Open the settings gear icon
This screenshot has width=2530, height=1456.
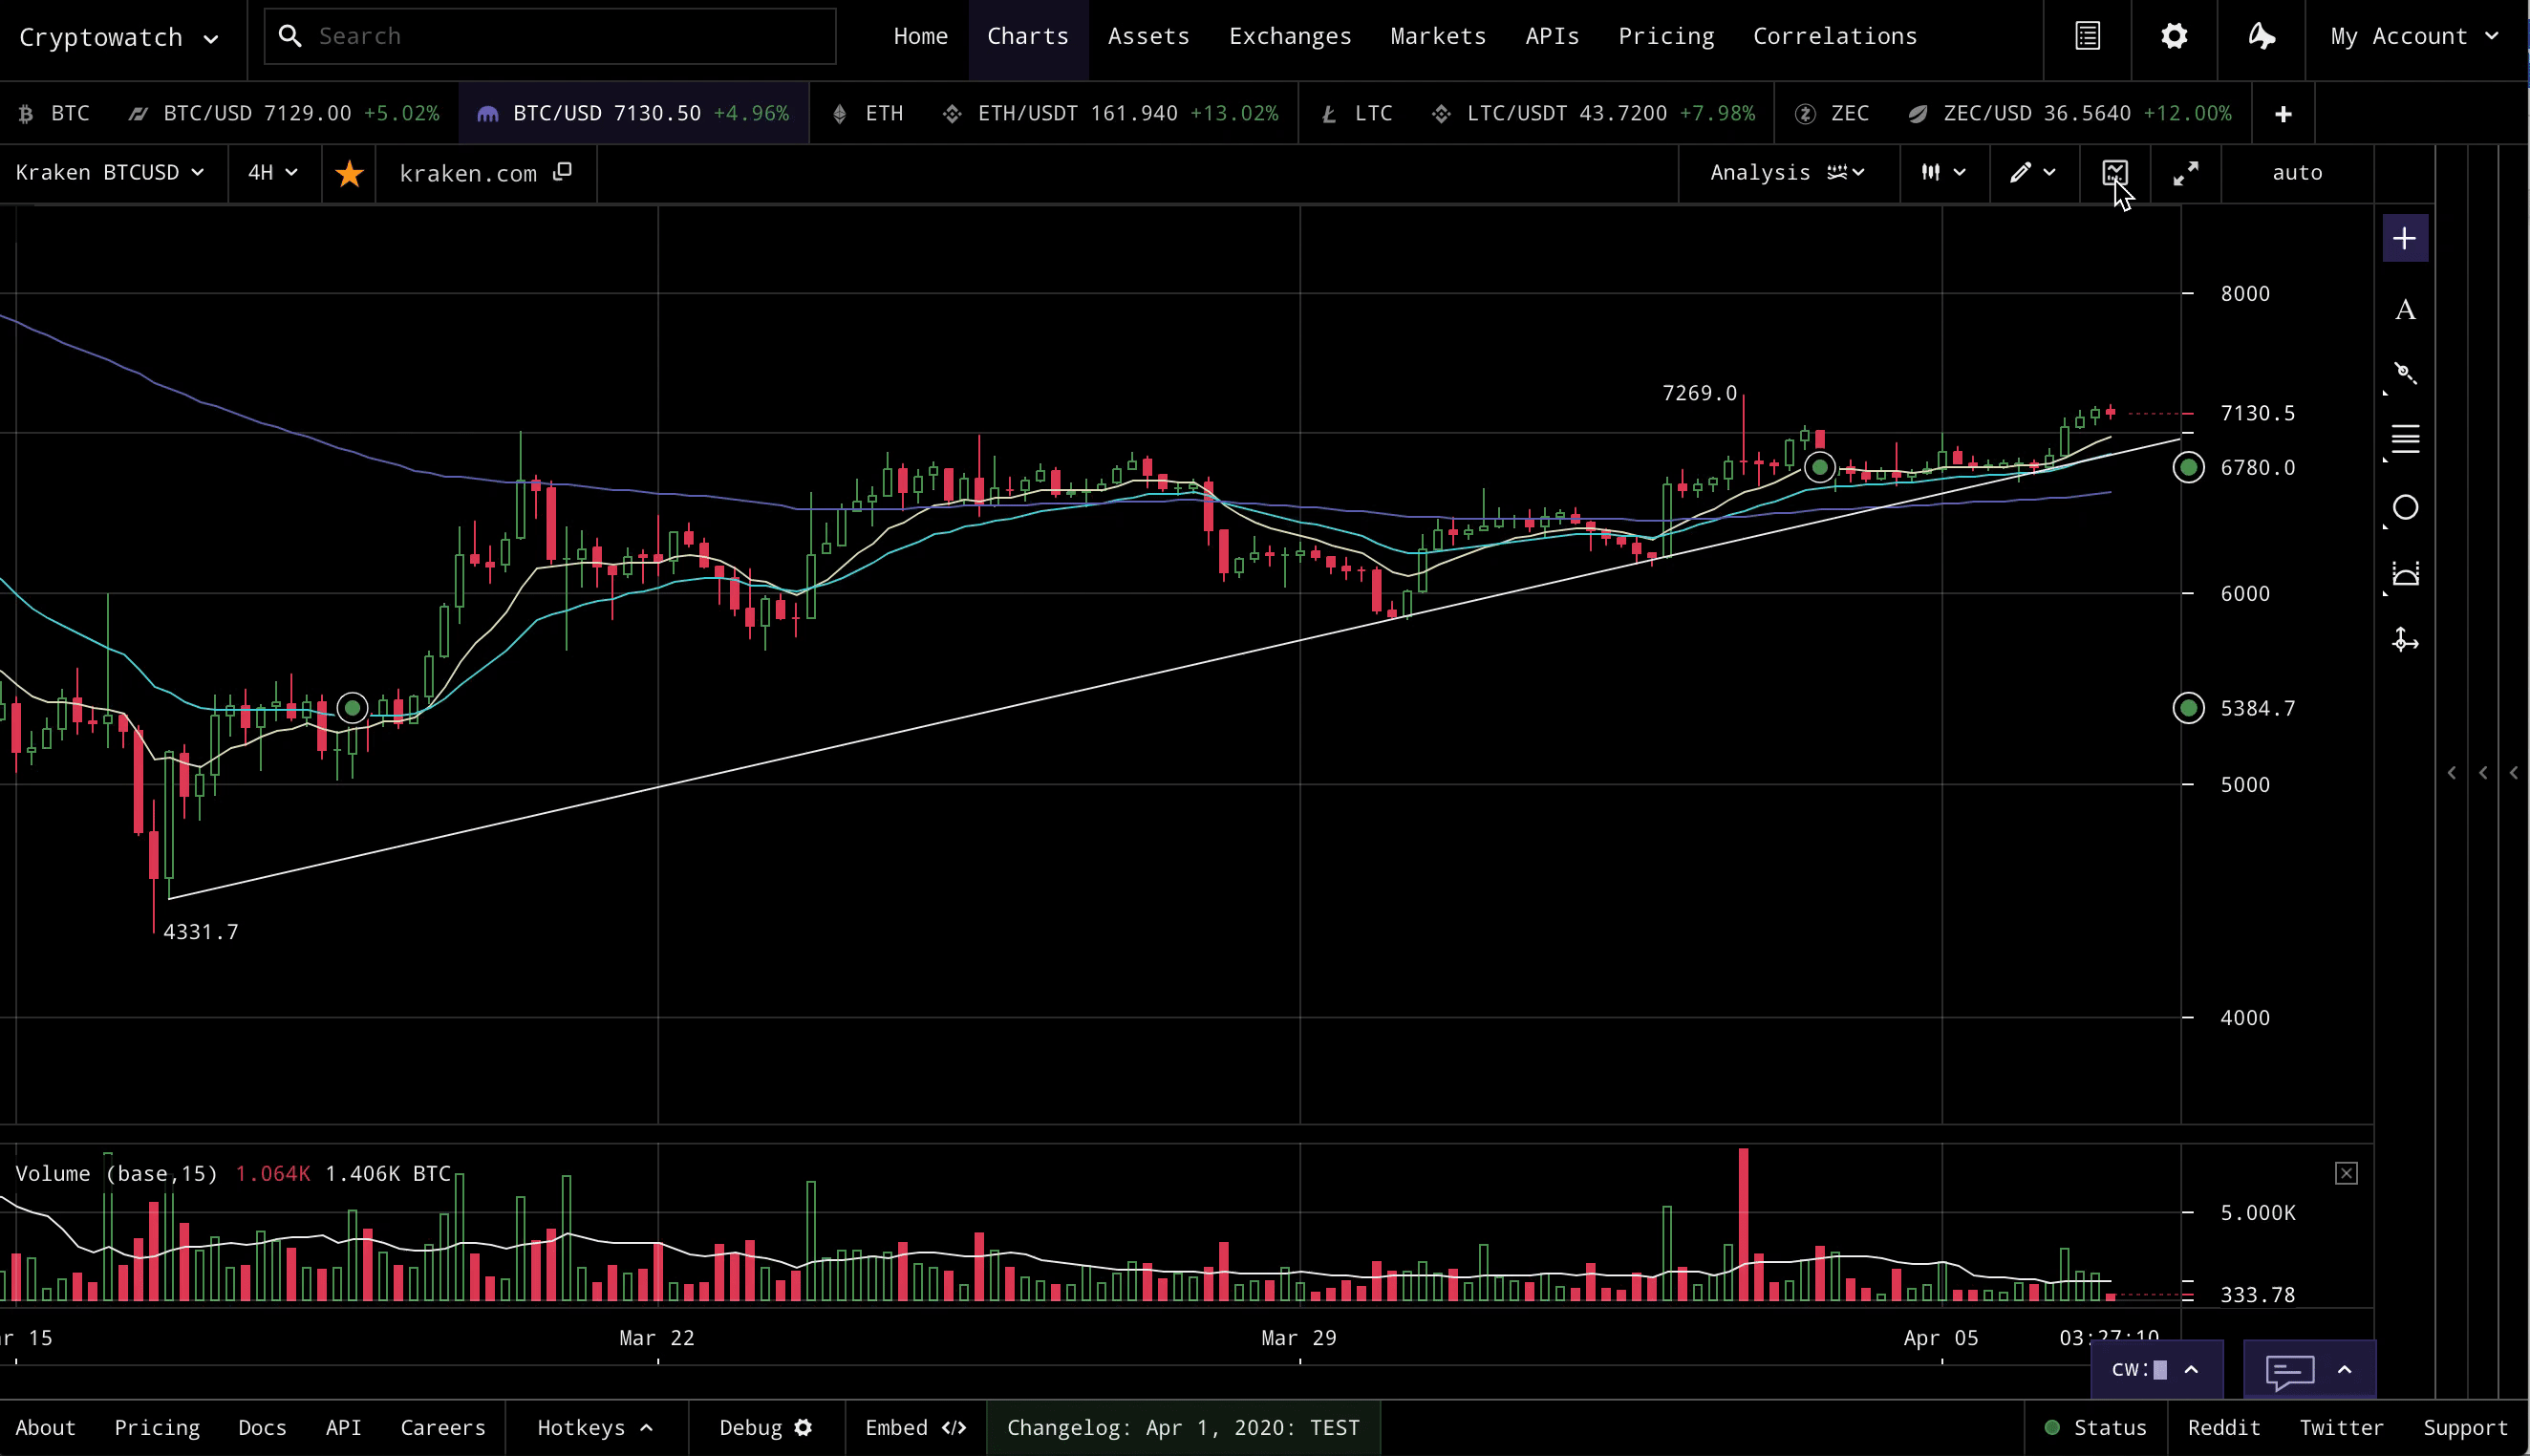2174,37
